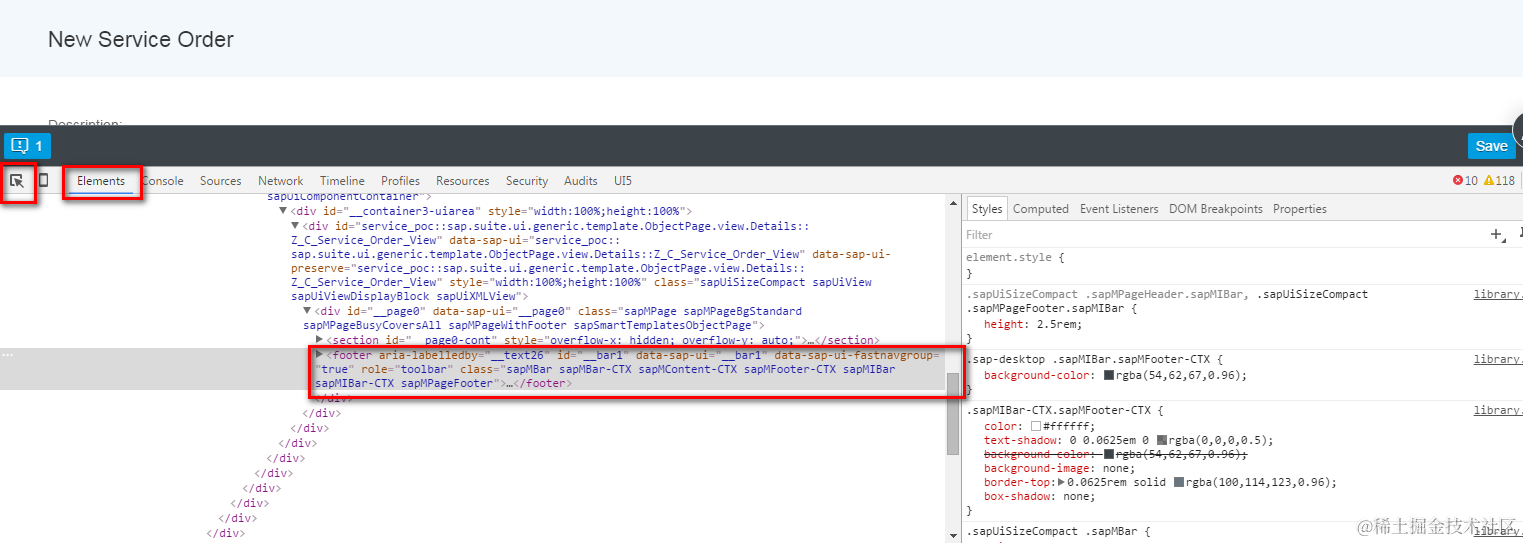This screenshot has width=1523, height=543.
Task: Open the Resources tab
Action: coord(462,181)
